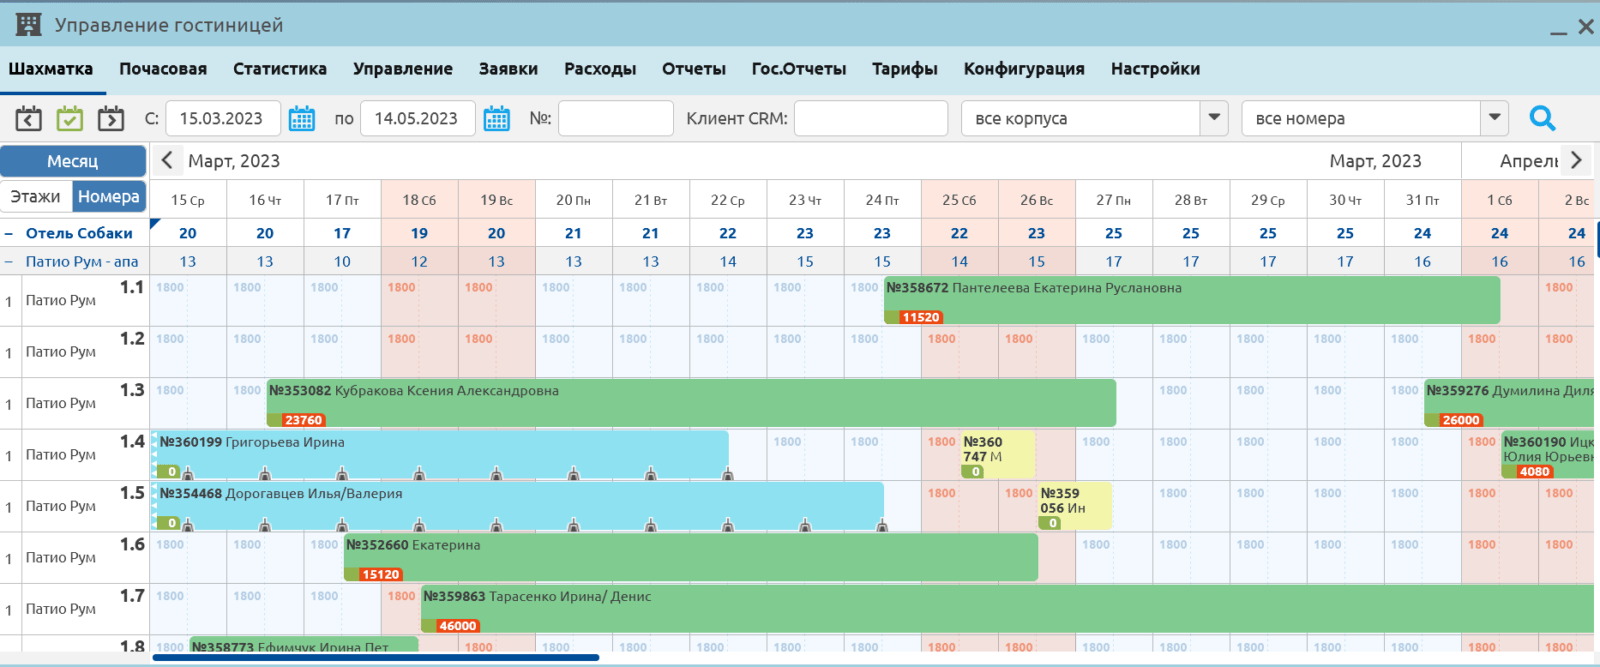Screen dimensions: 1600x667
Task: Open the end date calendar picker
Action: click(x=496, y=119)
